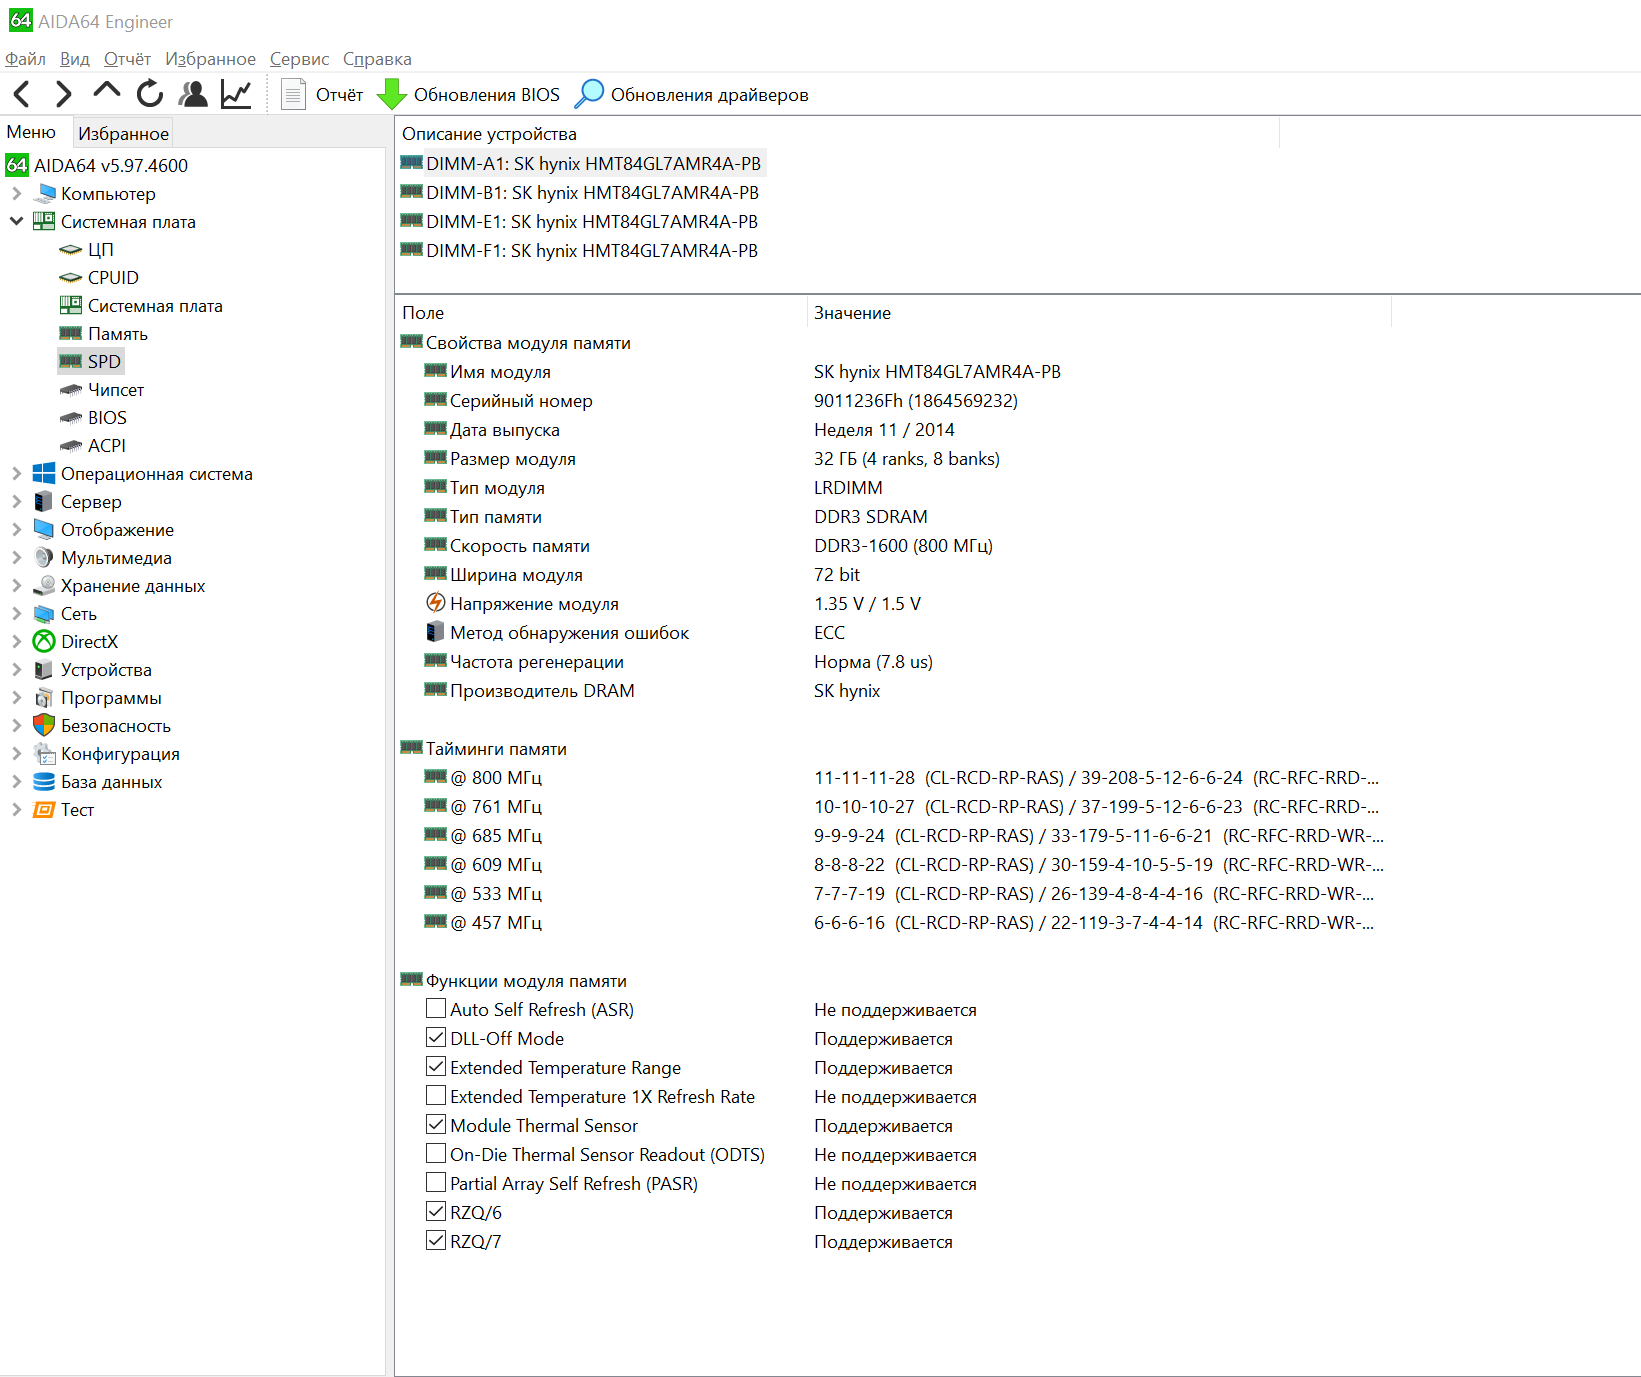Viewport: 1641px width, 1377px height.
Task: Switch to the Избранное sidebar tab
Action: tap(123, 133)
